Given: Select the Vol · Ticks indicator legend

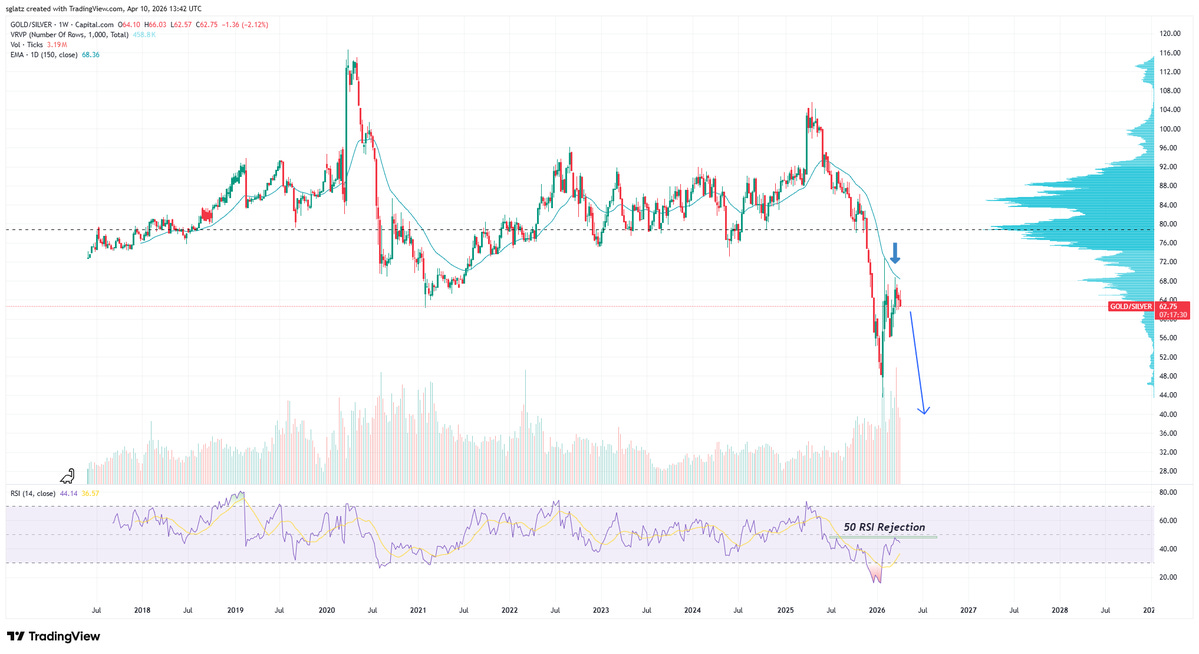Looking at the screenshot, I should 27,44.
